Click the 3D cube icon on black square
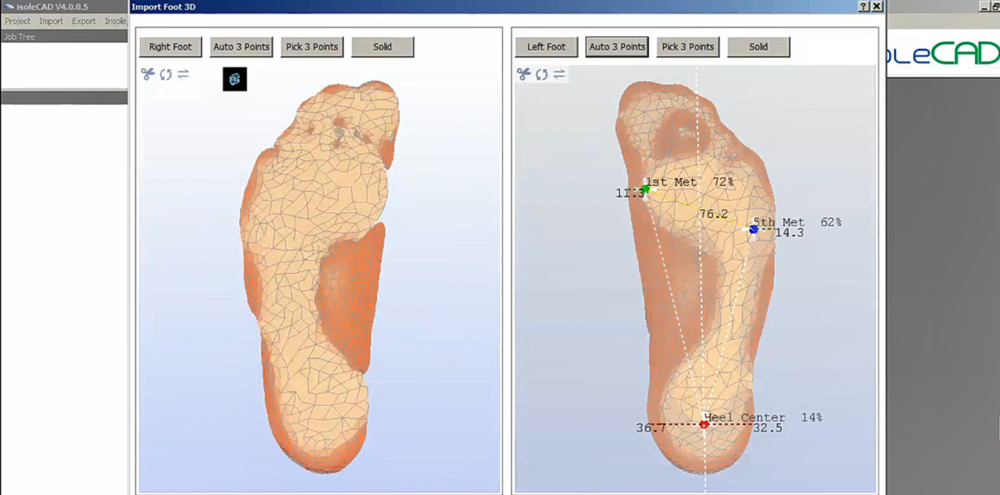1000x495 pixels. 235,79
